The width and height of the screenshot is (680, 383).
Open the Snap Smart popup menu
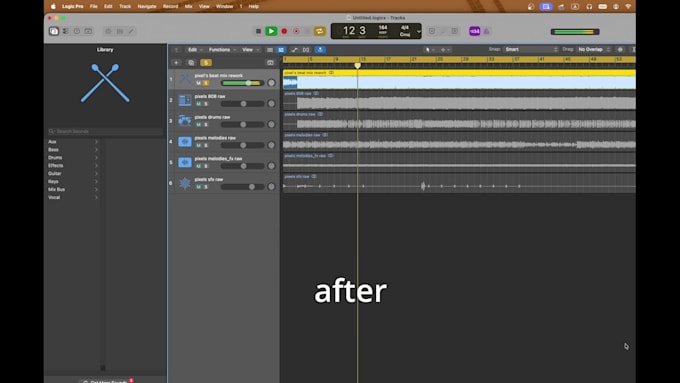pos(531,49)
